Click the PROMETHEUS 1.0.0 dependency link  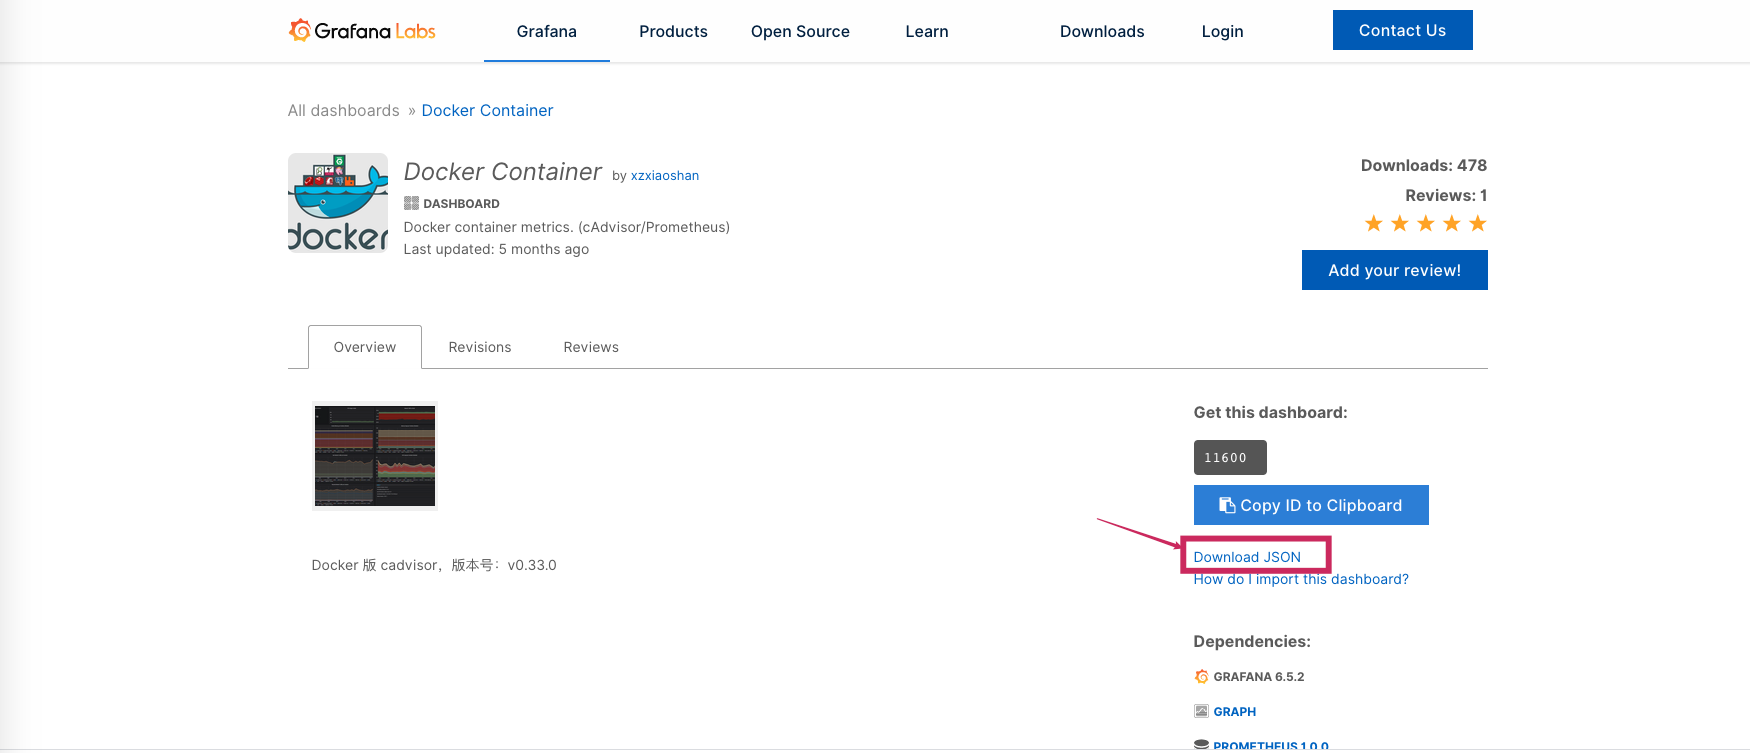(x=1270, y=746)
